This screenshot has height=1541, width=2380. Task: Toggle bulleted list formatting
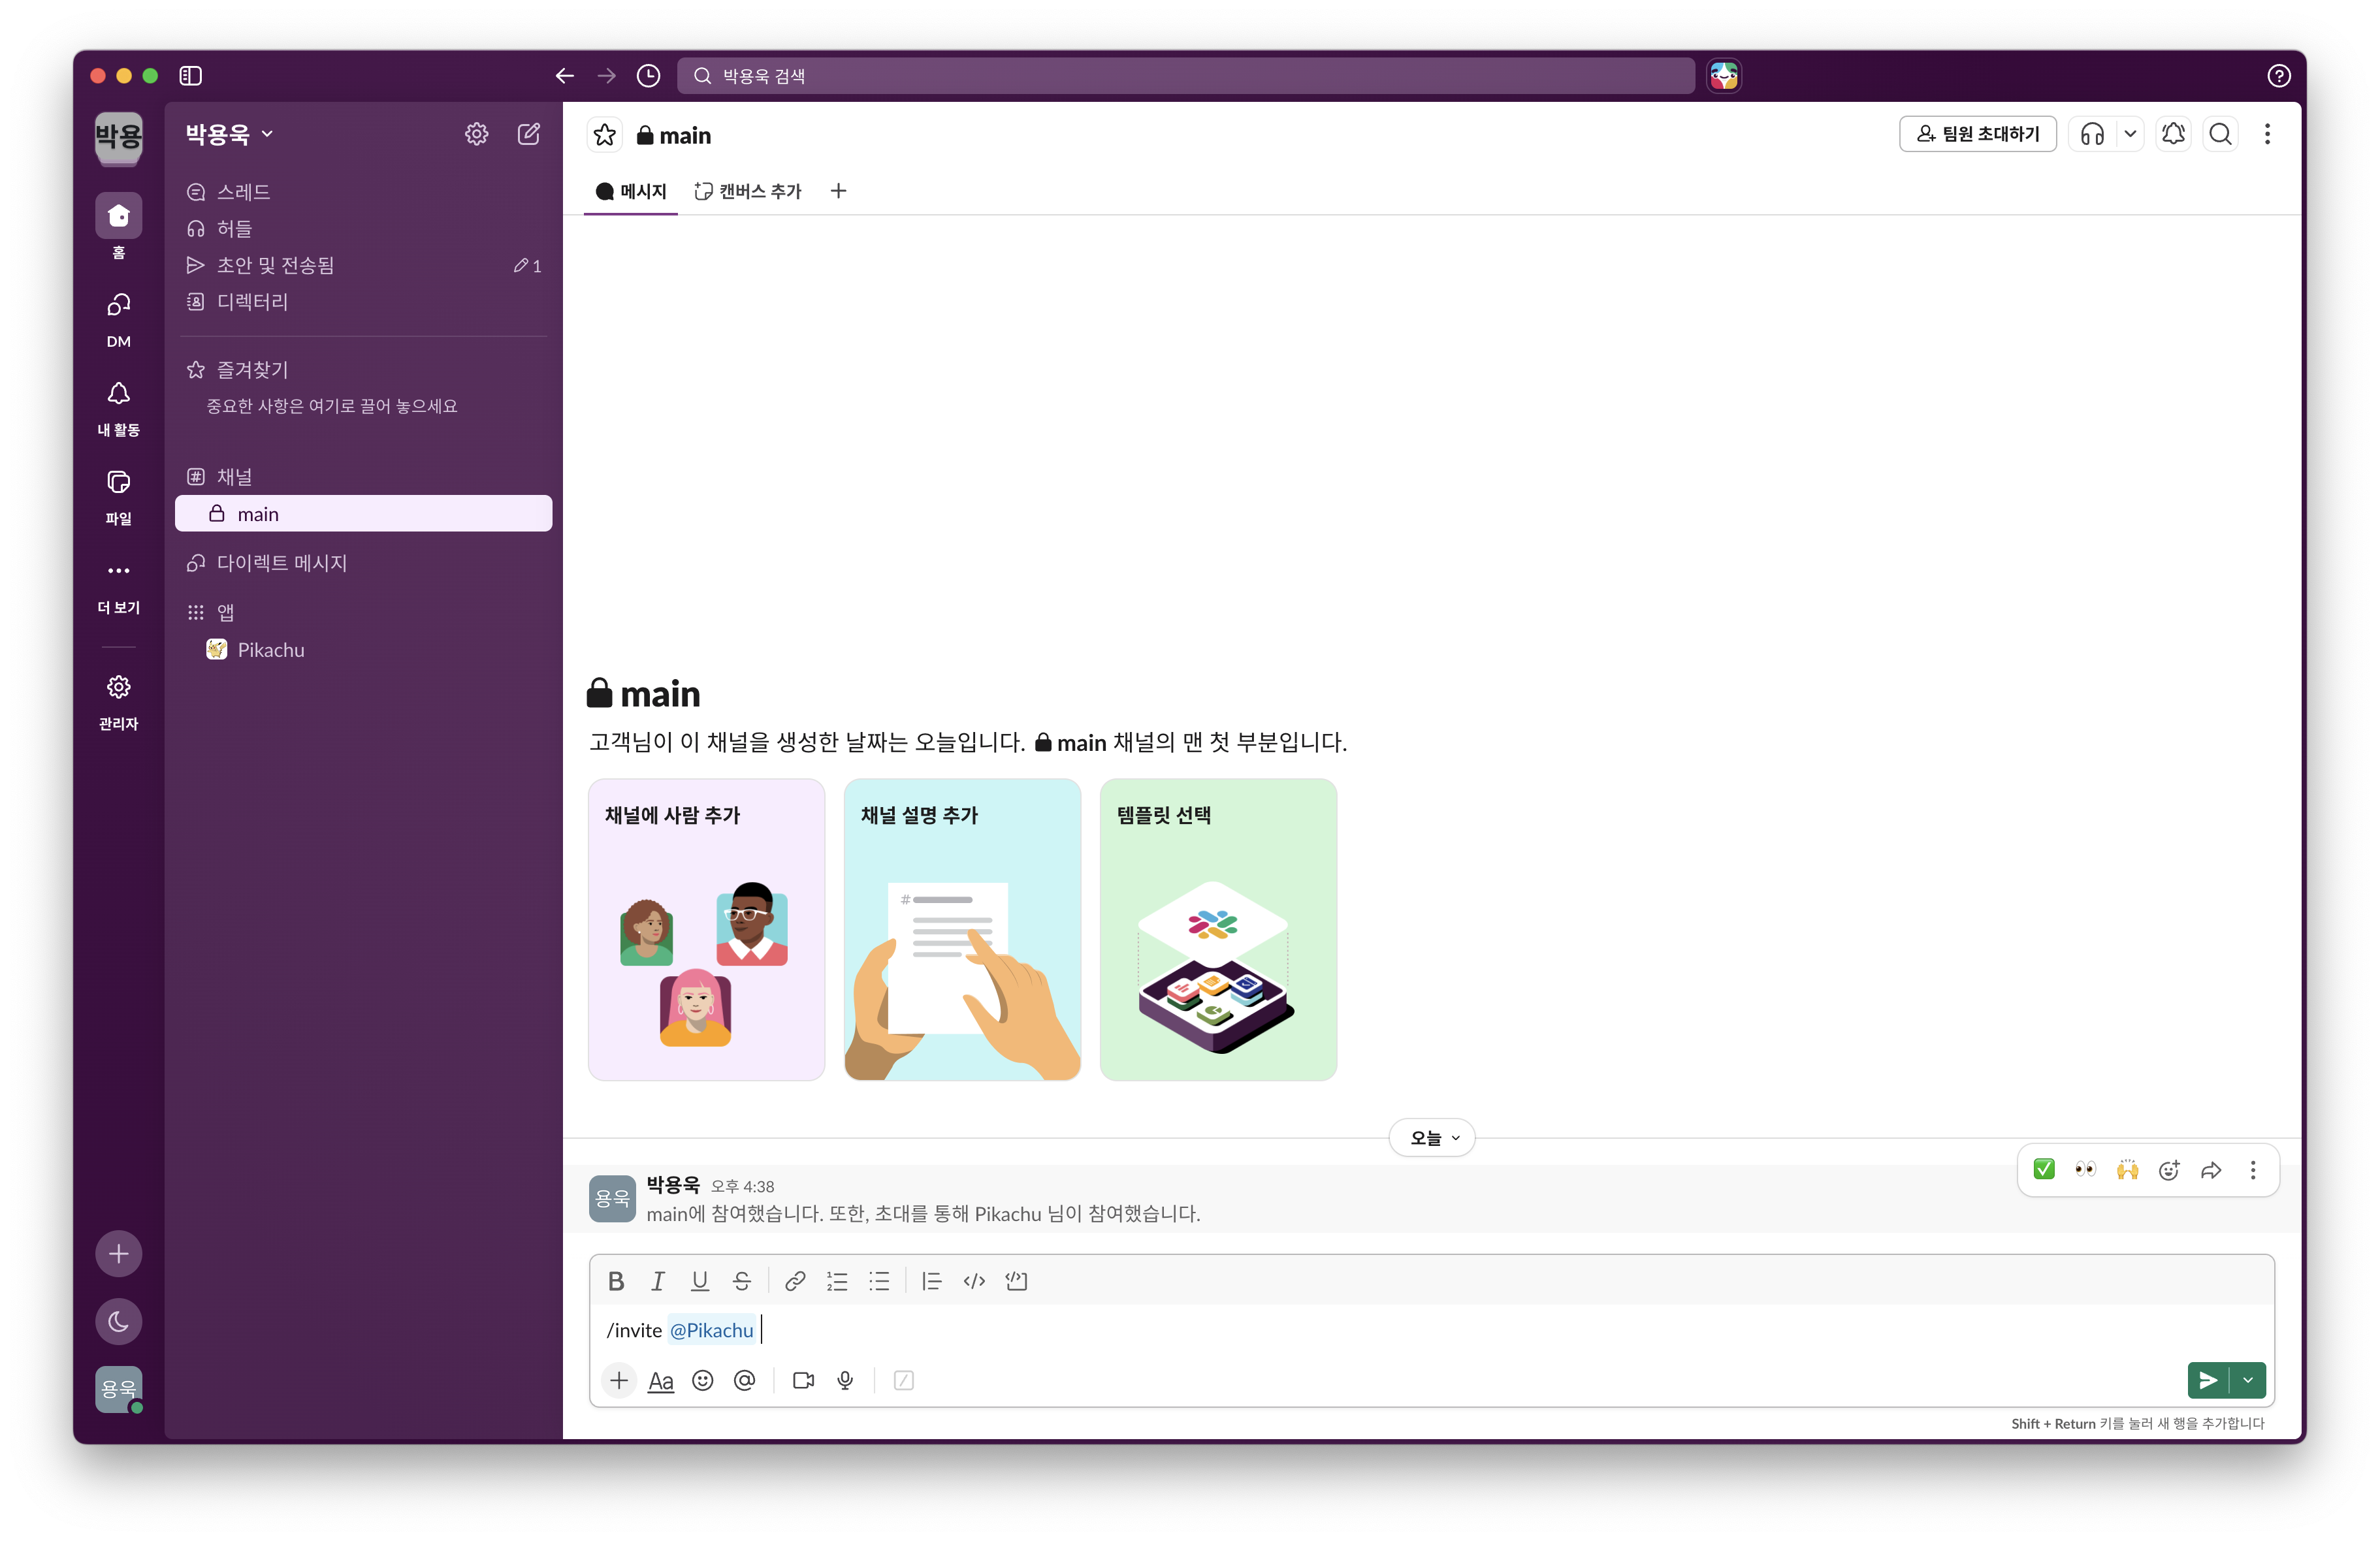(x=879, y=1281)
